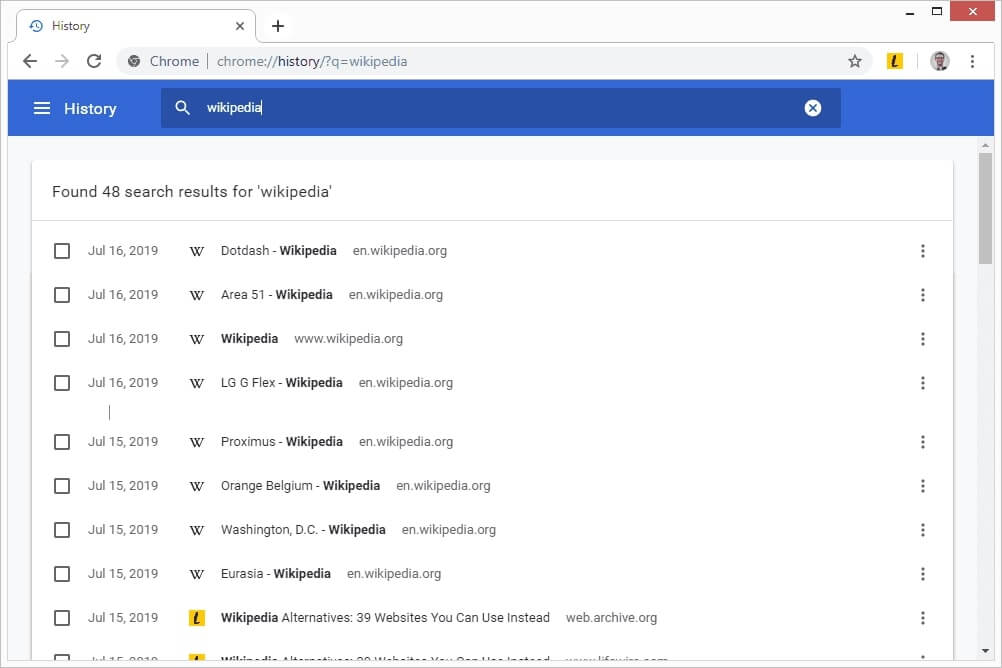Check the web.archive.org Wikipedia Alternatives entry
This screenshot has height=668, width=1002.
click(62, 618)
